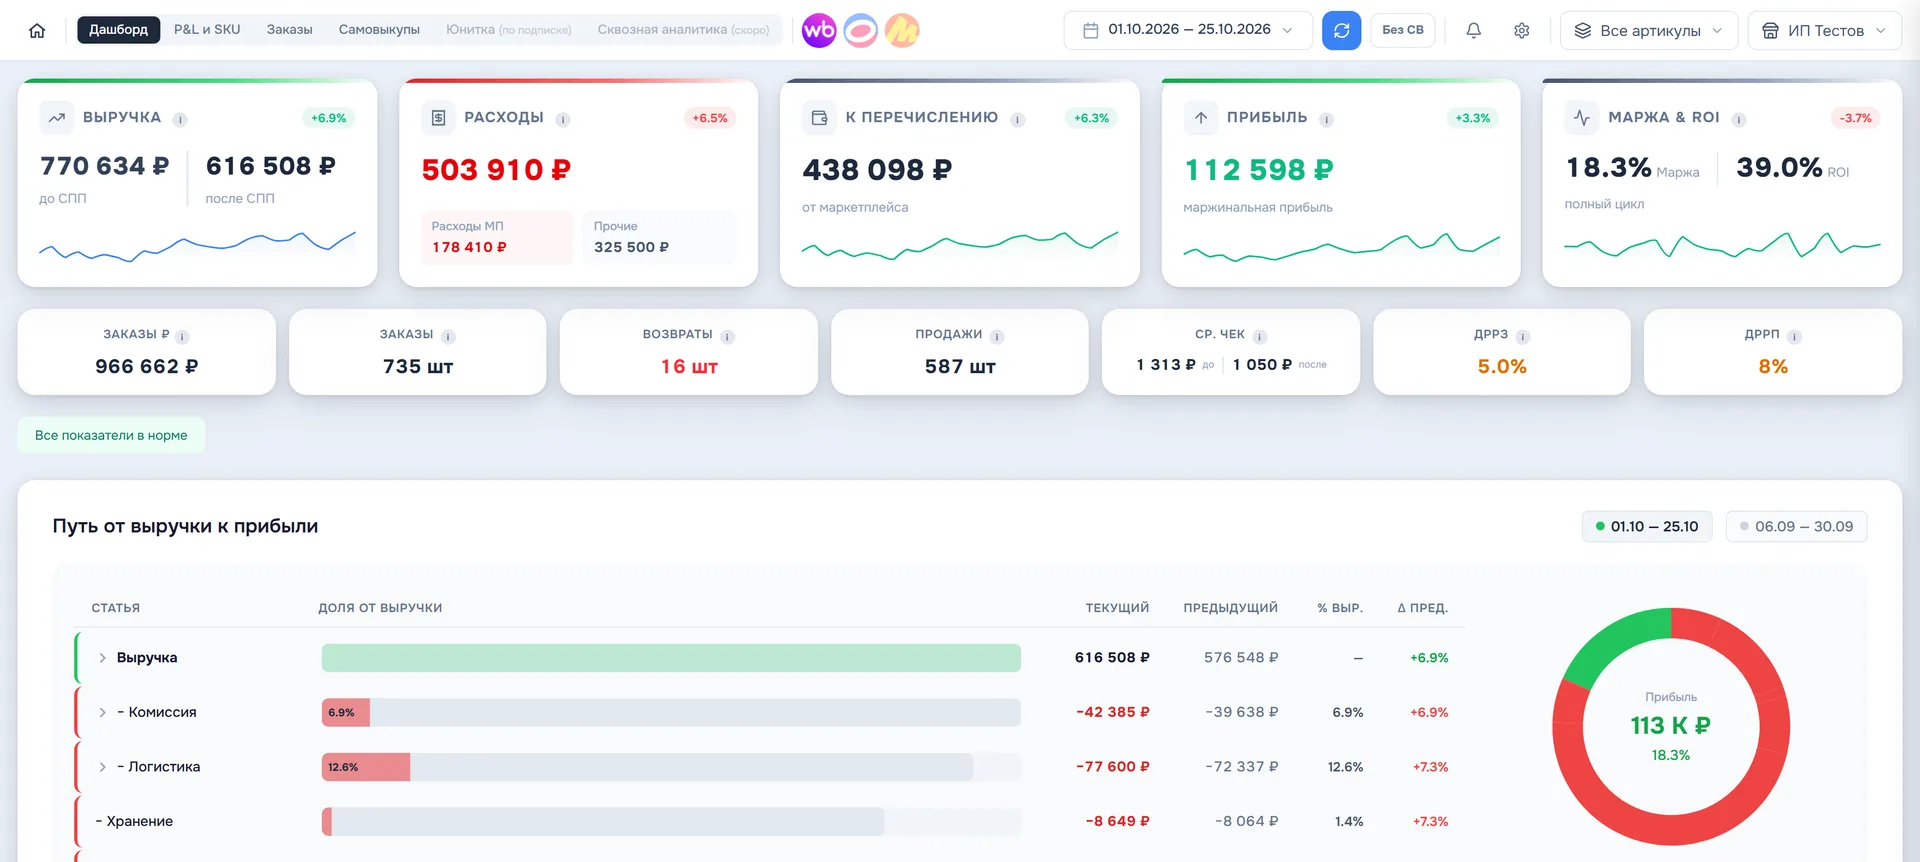Click the Расходы МП tile 178 410 ₽
Viewport: 1920px width, 862px height.
pos(496,237)
